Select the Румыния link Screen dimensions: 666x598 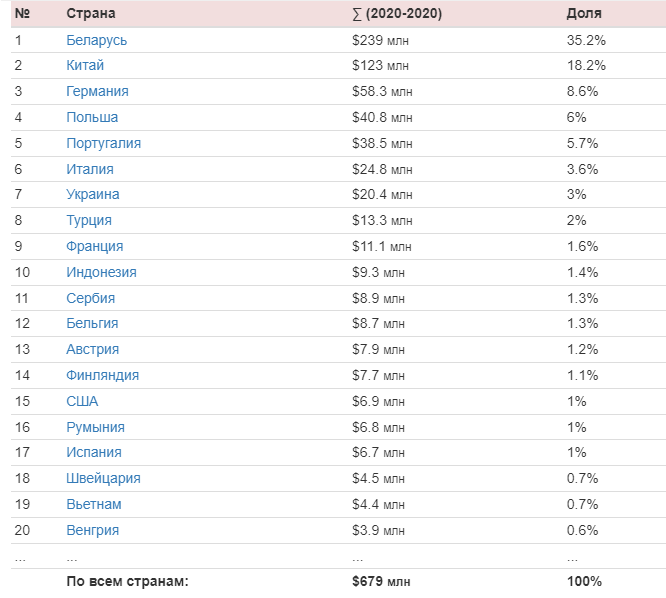coord(96,427)
